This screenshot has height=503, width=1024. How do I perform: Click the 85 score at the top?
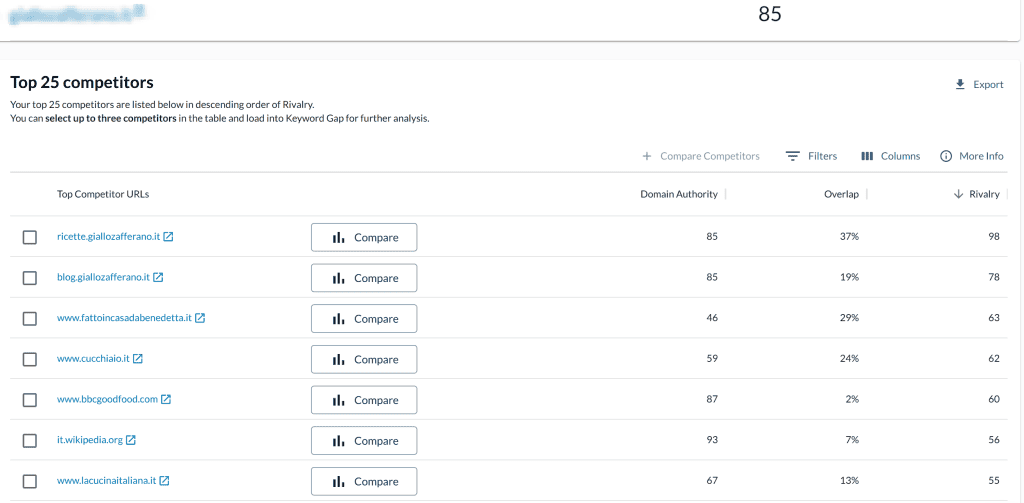(x=770, y=14)
